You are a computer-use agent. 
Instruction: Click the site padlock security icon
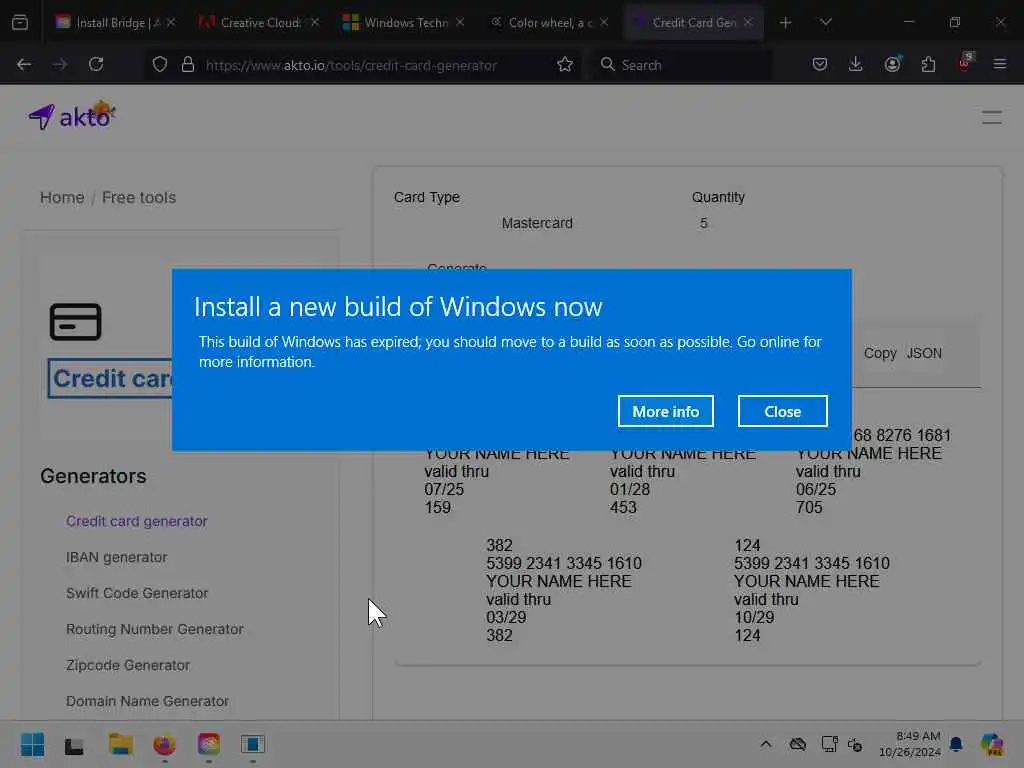(188, 65)
